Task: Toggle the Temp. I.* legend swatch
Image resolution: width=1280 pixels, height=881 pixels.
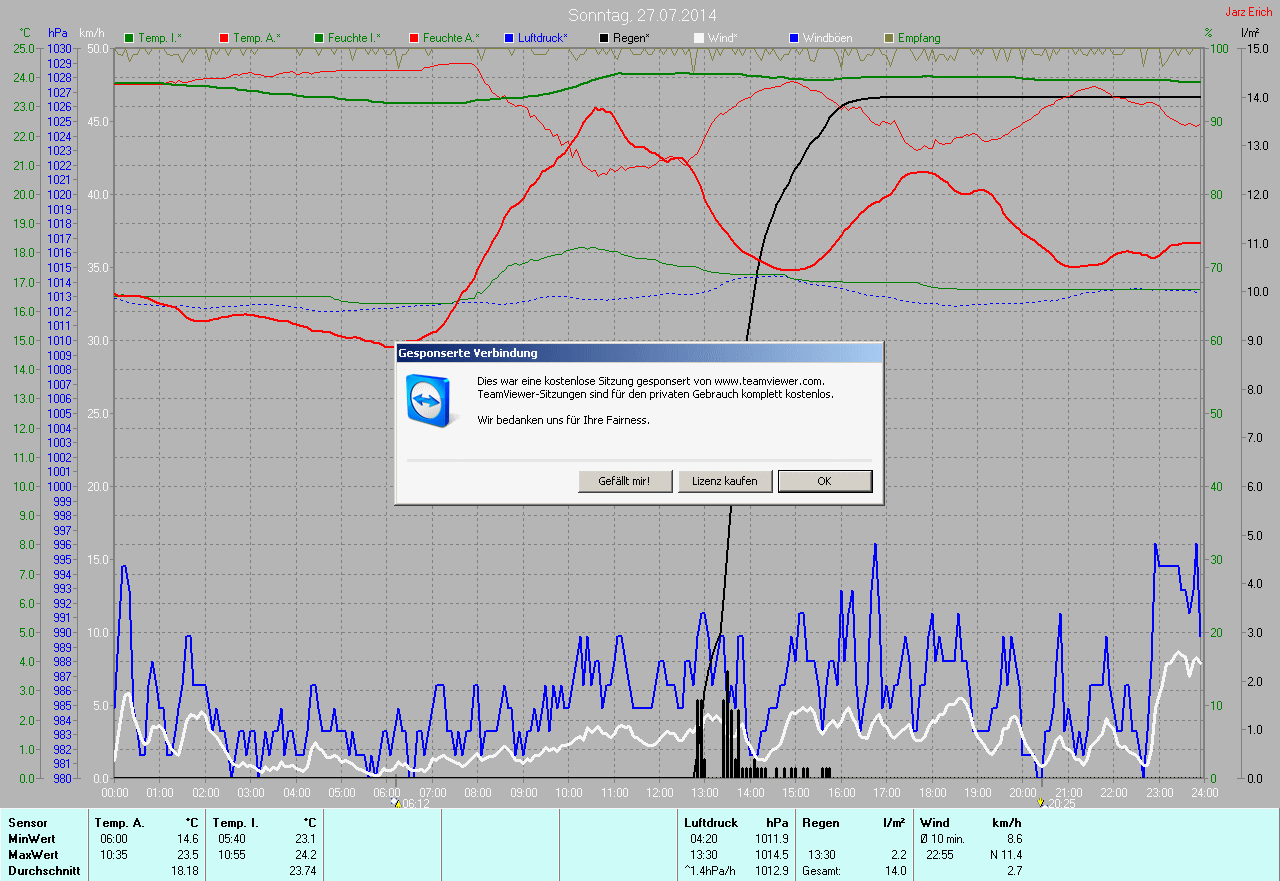Action: click(129, 38)
